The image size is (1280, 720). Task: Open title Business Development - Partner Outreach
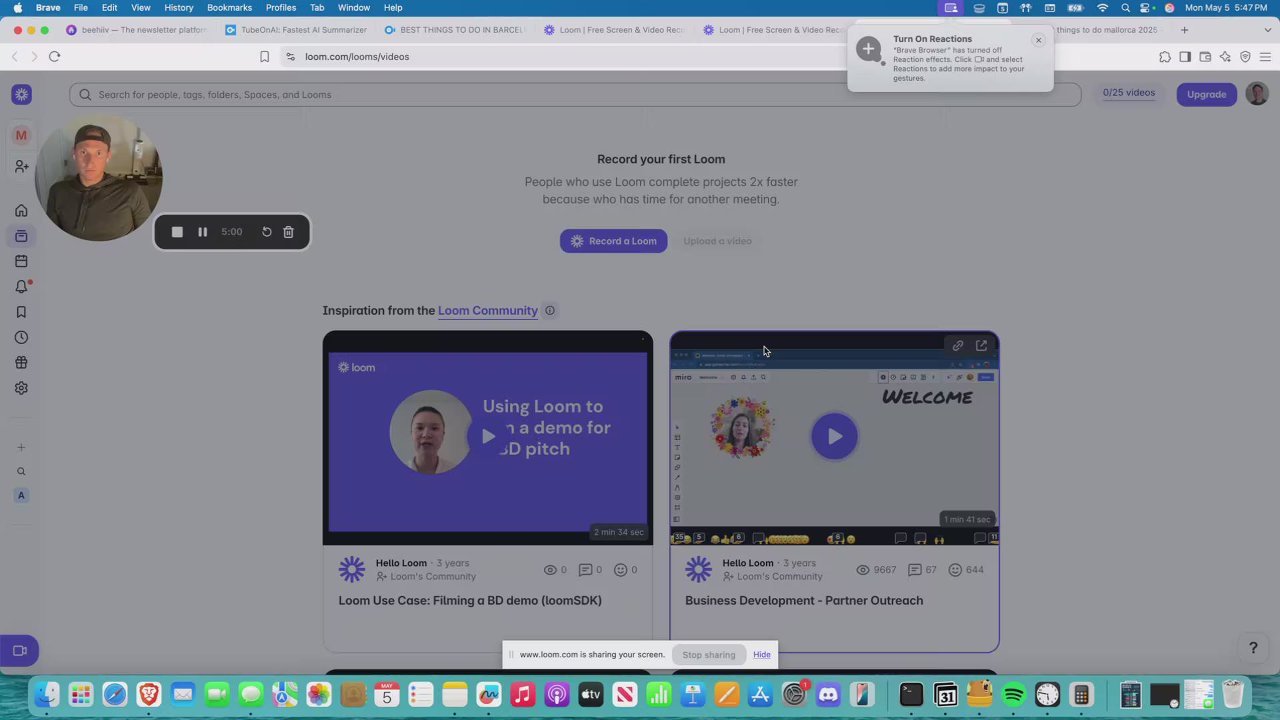[x=804, y=600]
